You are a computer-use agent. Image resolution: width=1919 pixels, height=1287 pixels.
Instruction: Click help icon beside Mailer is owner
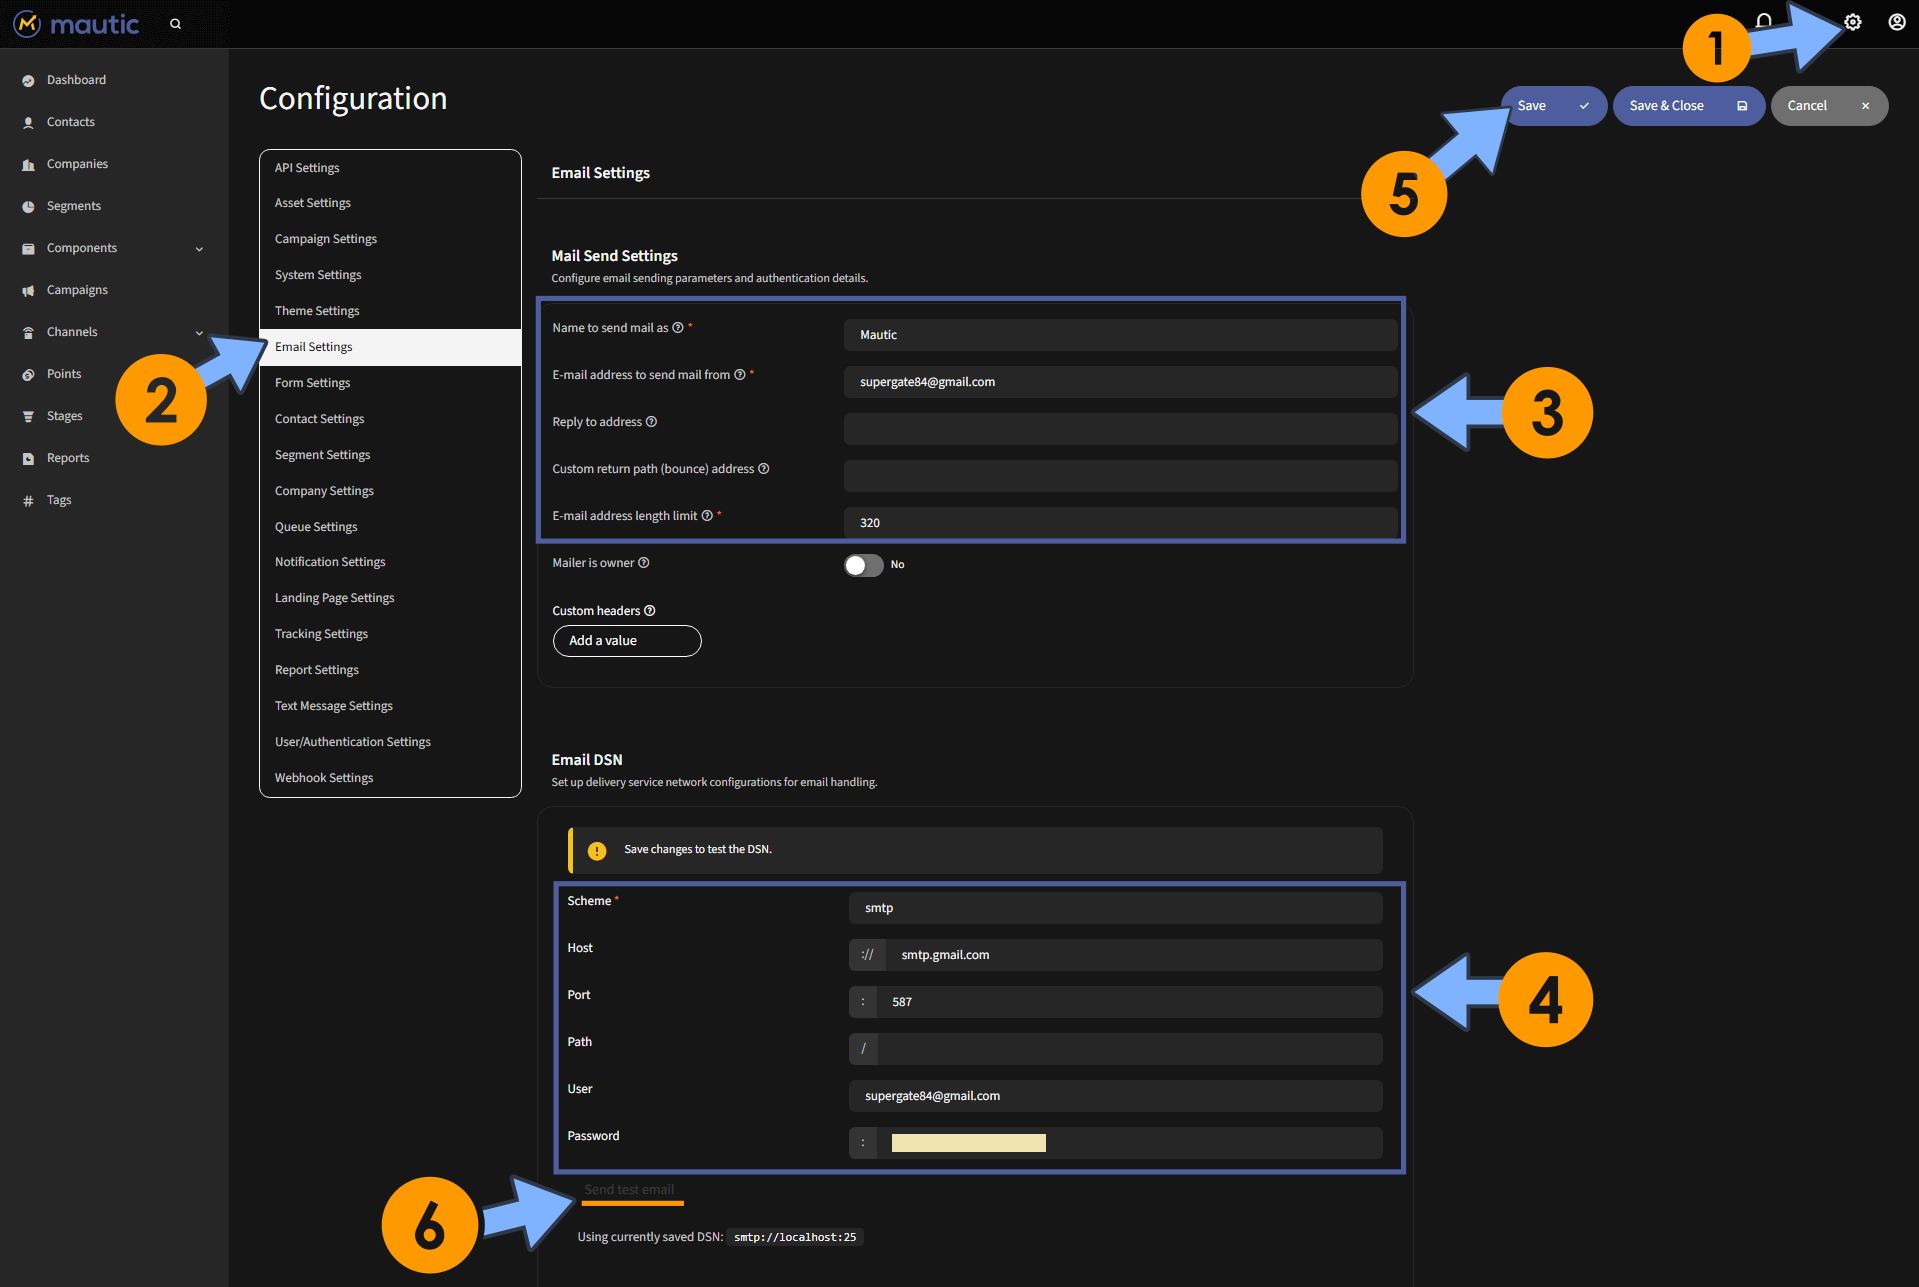pyautogui.click(x=644, y=563)
